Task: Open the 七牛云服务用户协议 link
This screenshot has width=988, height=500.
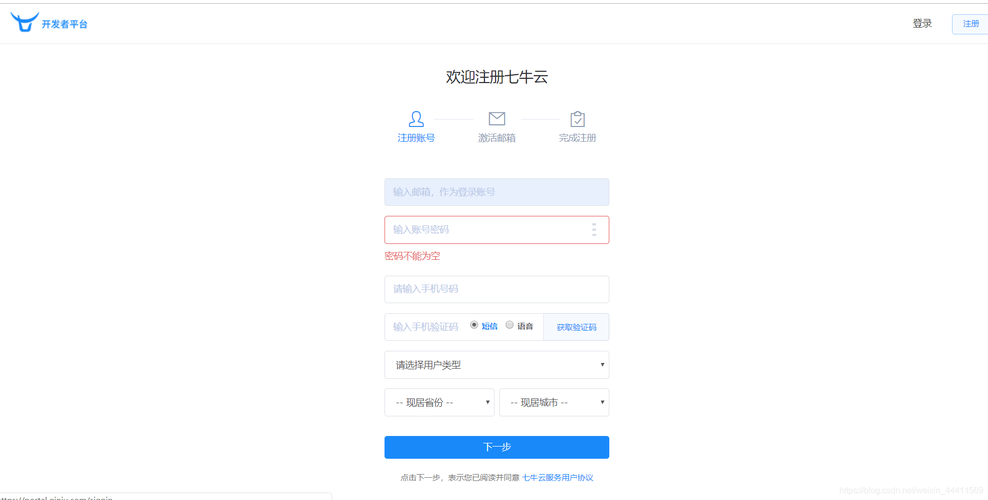Action: 558,478
